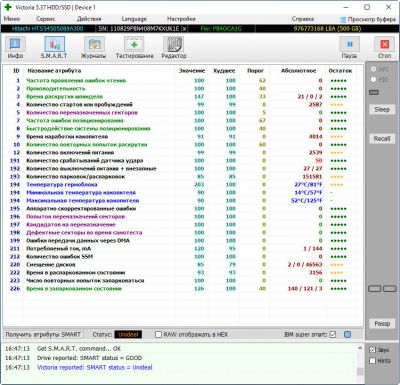The width and height of the screenshot is (400, 385).
Task: Select Температура гермоблока row
Action: (183, 184)
